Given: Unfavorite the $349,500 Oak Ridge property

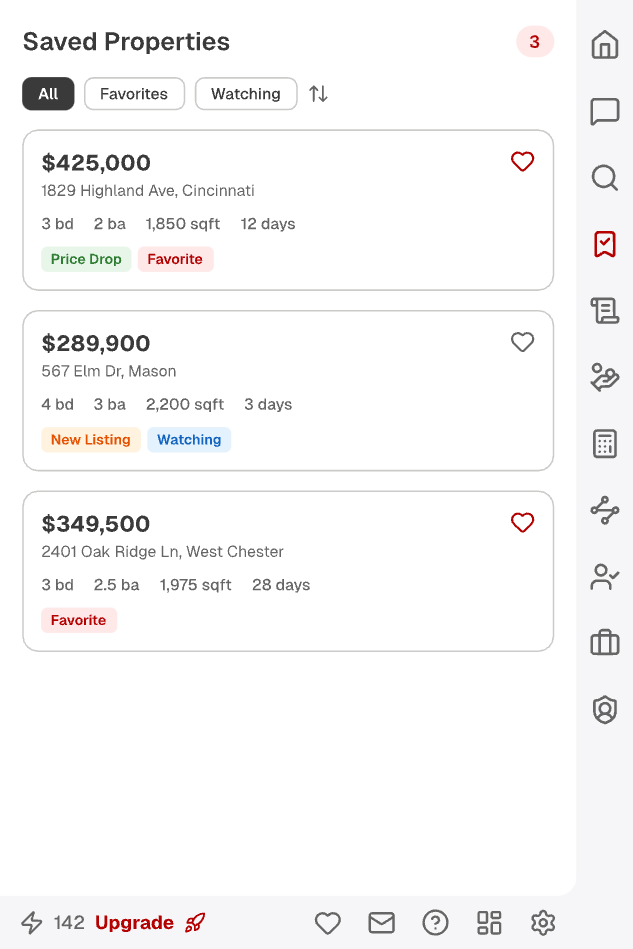Looking at the screenshot, I should coord(522,523).
